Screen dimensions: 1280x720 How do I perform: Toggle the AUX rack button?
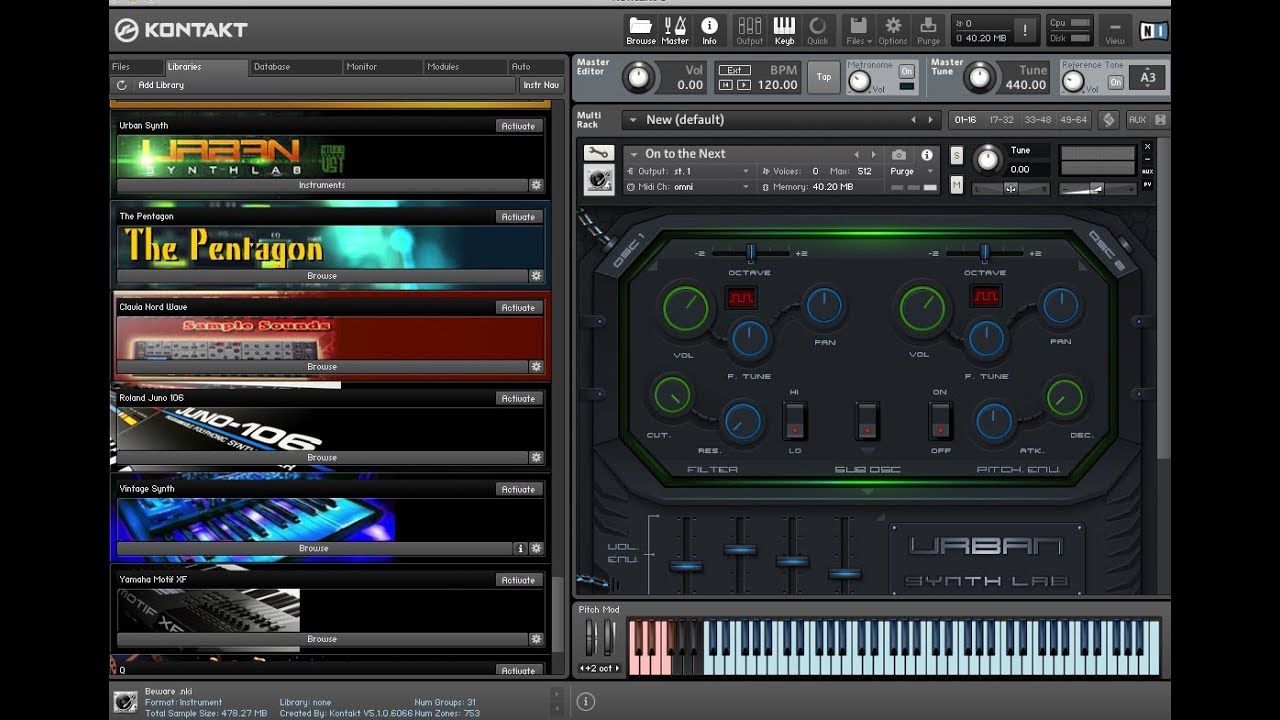1137,120
